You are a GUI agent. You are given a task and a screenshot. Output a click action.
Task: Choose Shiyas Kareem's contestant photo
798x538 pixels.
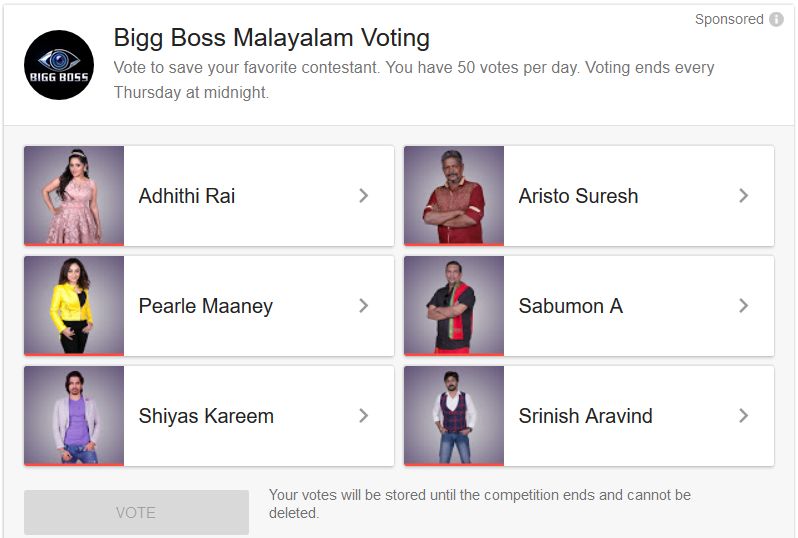point(74,415)
